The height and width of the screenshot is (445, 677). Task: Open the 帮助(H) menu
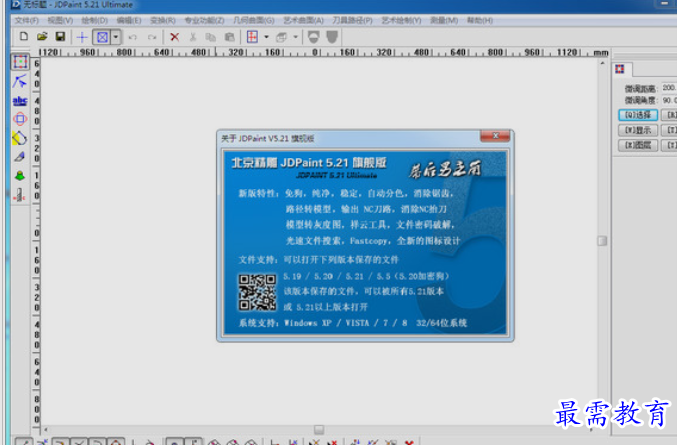coord(480,20)
